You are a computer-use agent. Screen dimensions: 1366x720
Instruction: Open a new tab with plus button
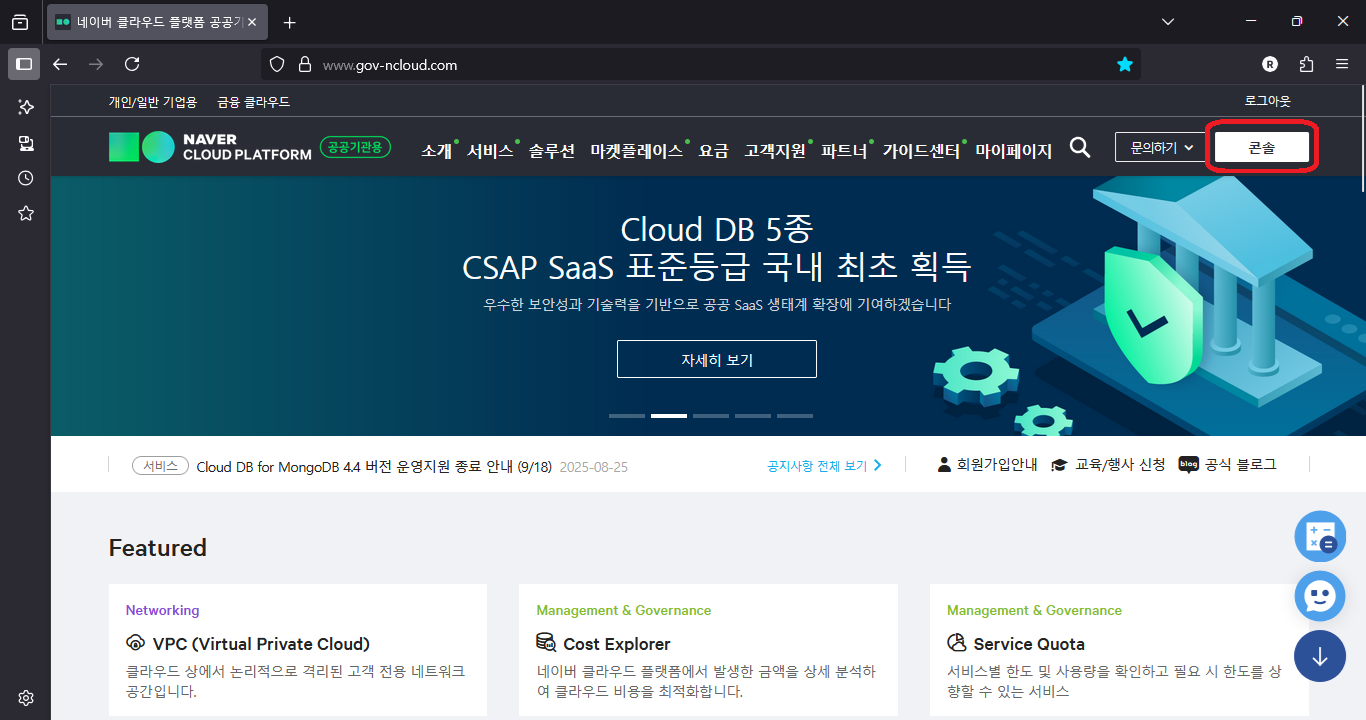pos(290,22)
